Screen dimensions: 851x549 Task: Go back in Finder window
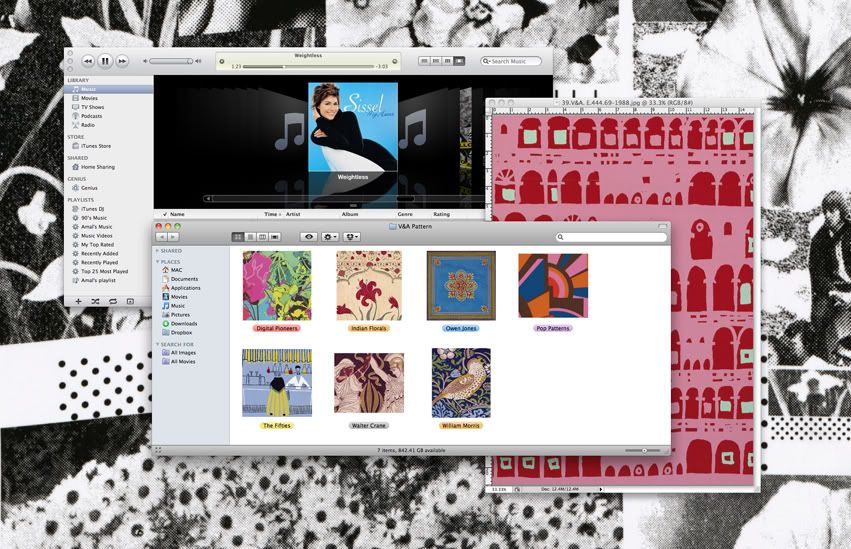click(x=162, y=237)
